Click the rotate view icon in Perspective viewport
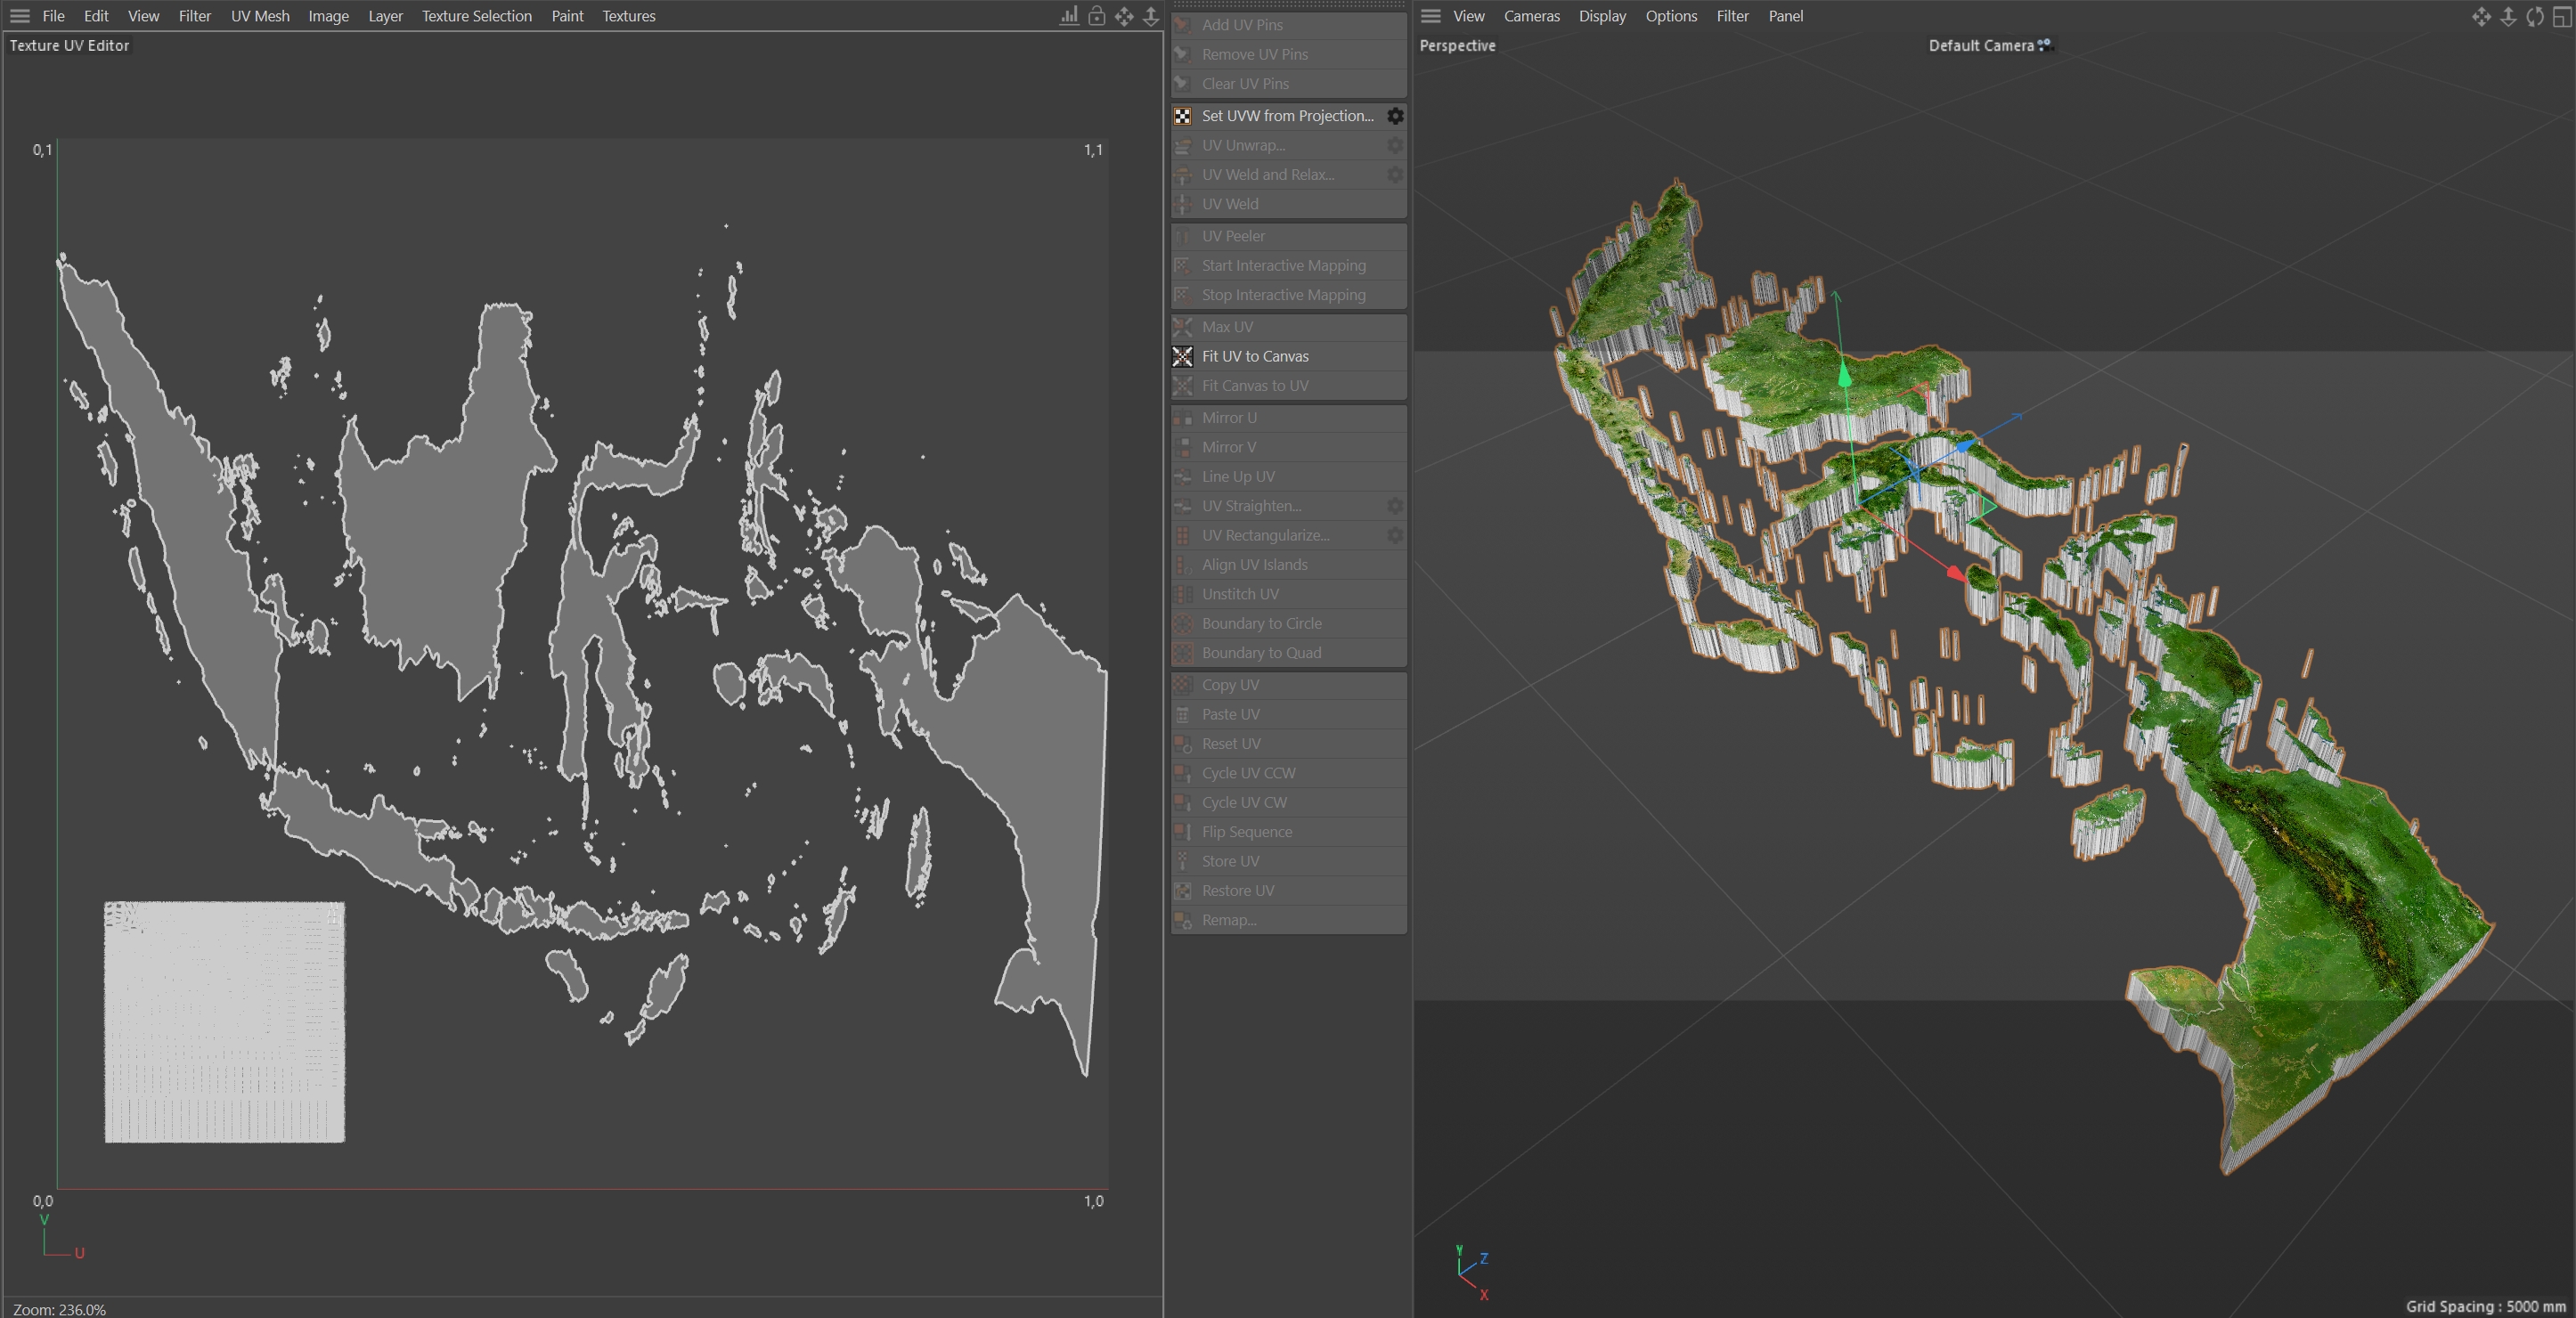Image resolution: width=2576 pixels, height=1318 pixels. click(2534, 16)
